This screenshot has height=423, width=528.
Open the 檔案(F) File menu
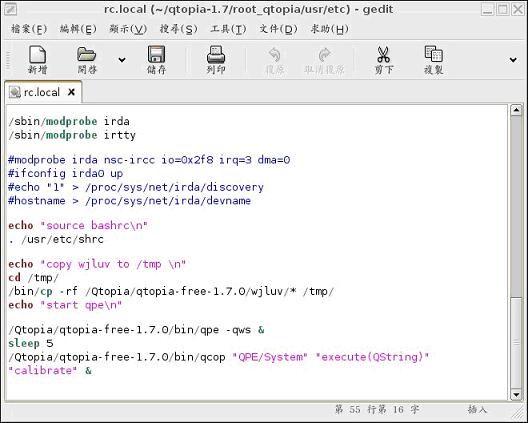[29, 29]
